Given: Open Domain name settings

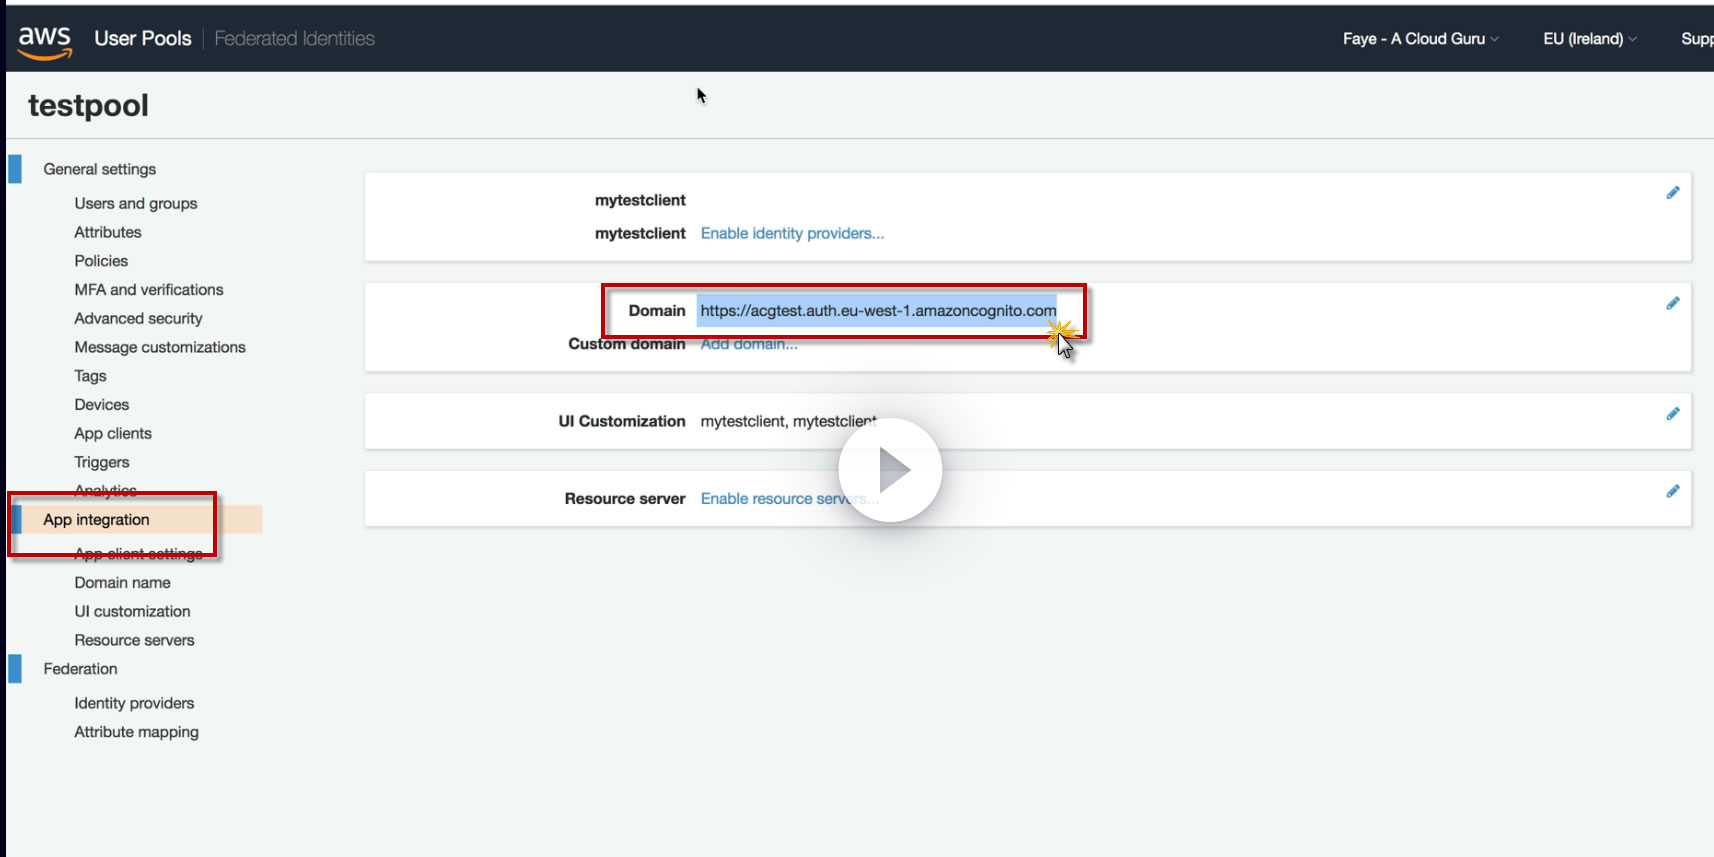Looking at the screenshot, I should tap(122, 583).
